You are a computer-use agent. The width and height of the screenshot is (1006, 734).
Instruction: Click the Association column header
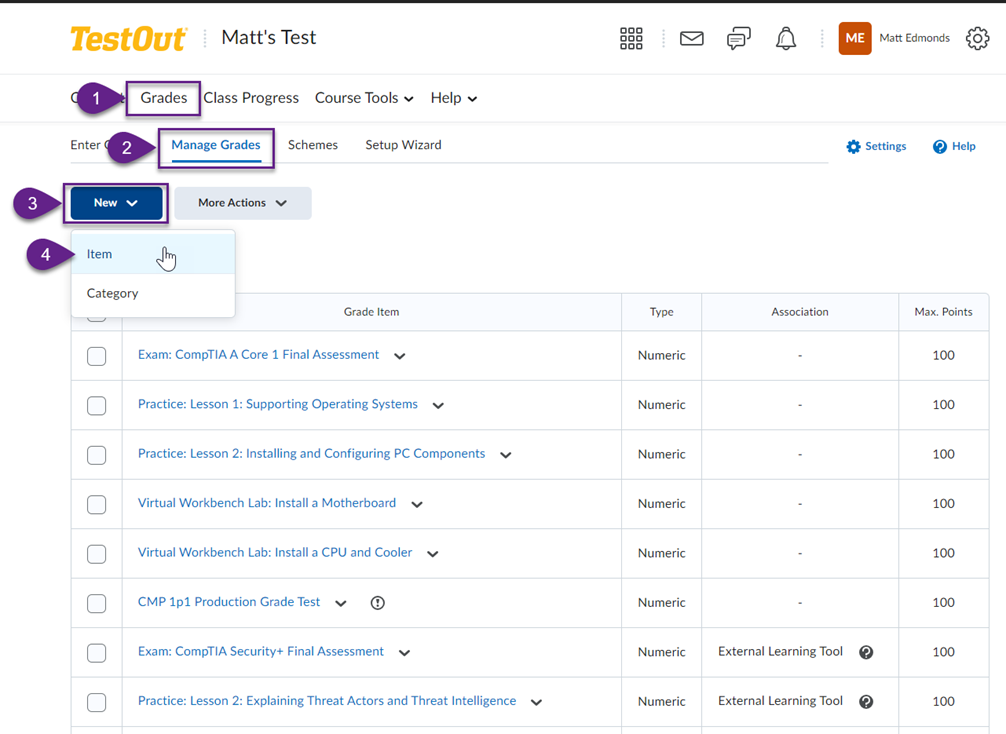tap(799, 312)
